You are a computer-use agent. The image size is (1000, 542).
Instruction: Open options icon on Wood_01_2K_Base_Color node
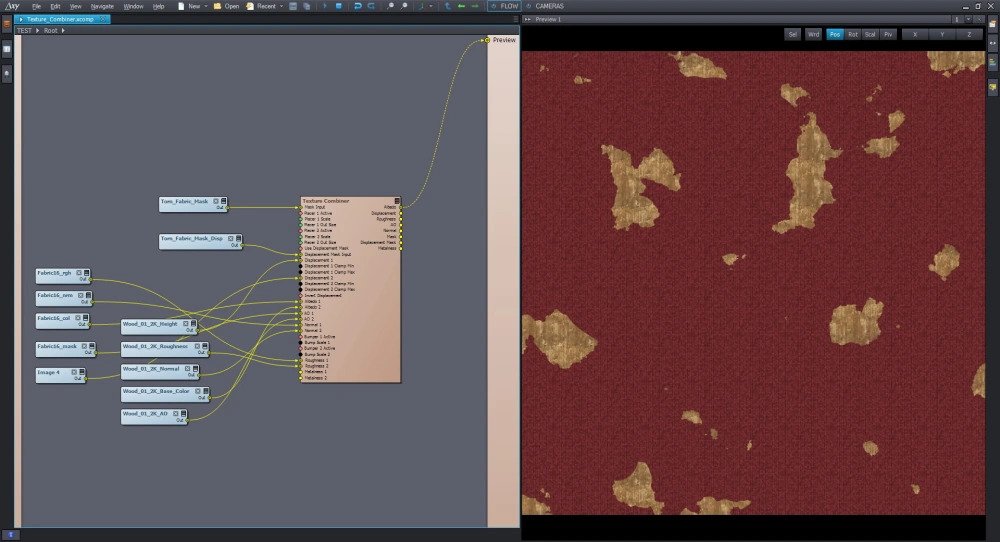point(205,391)
